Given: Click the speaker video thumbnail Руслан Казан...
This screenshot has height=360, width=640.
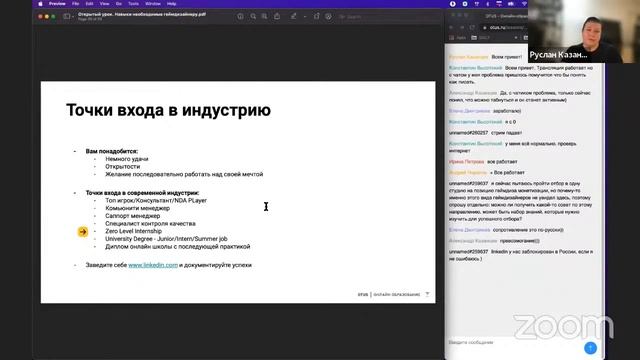Looking at the screenshot, I should pos(584,31).
